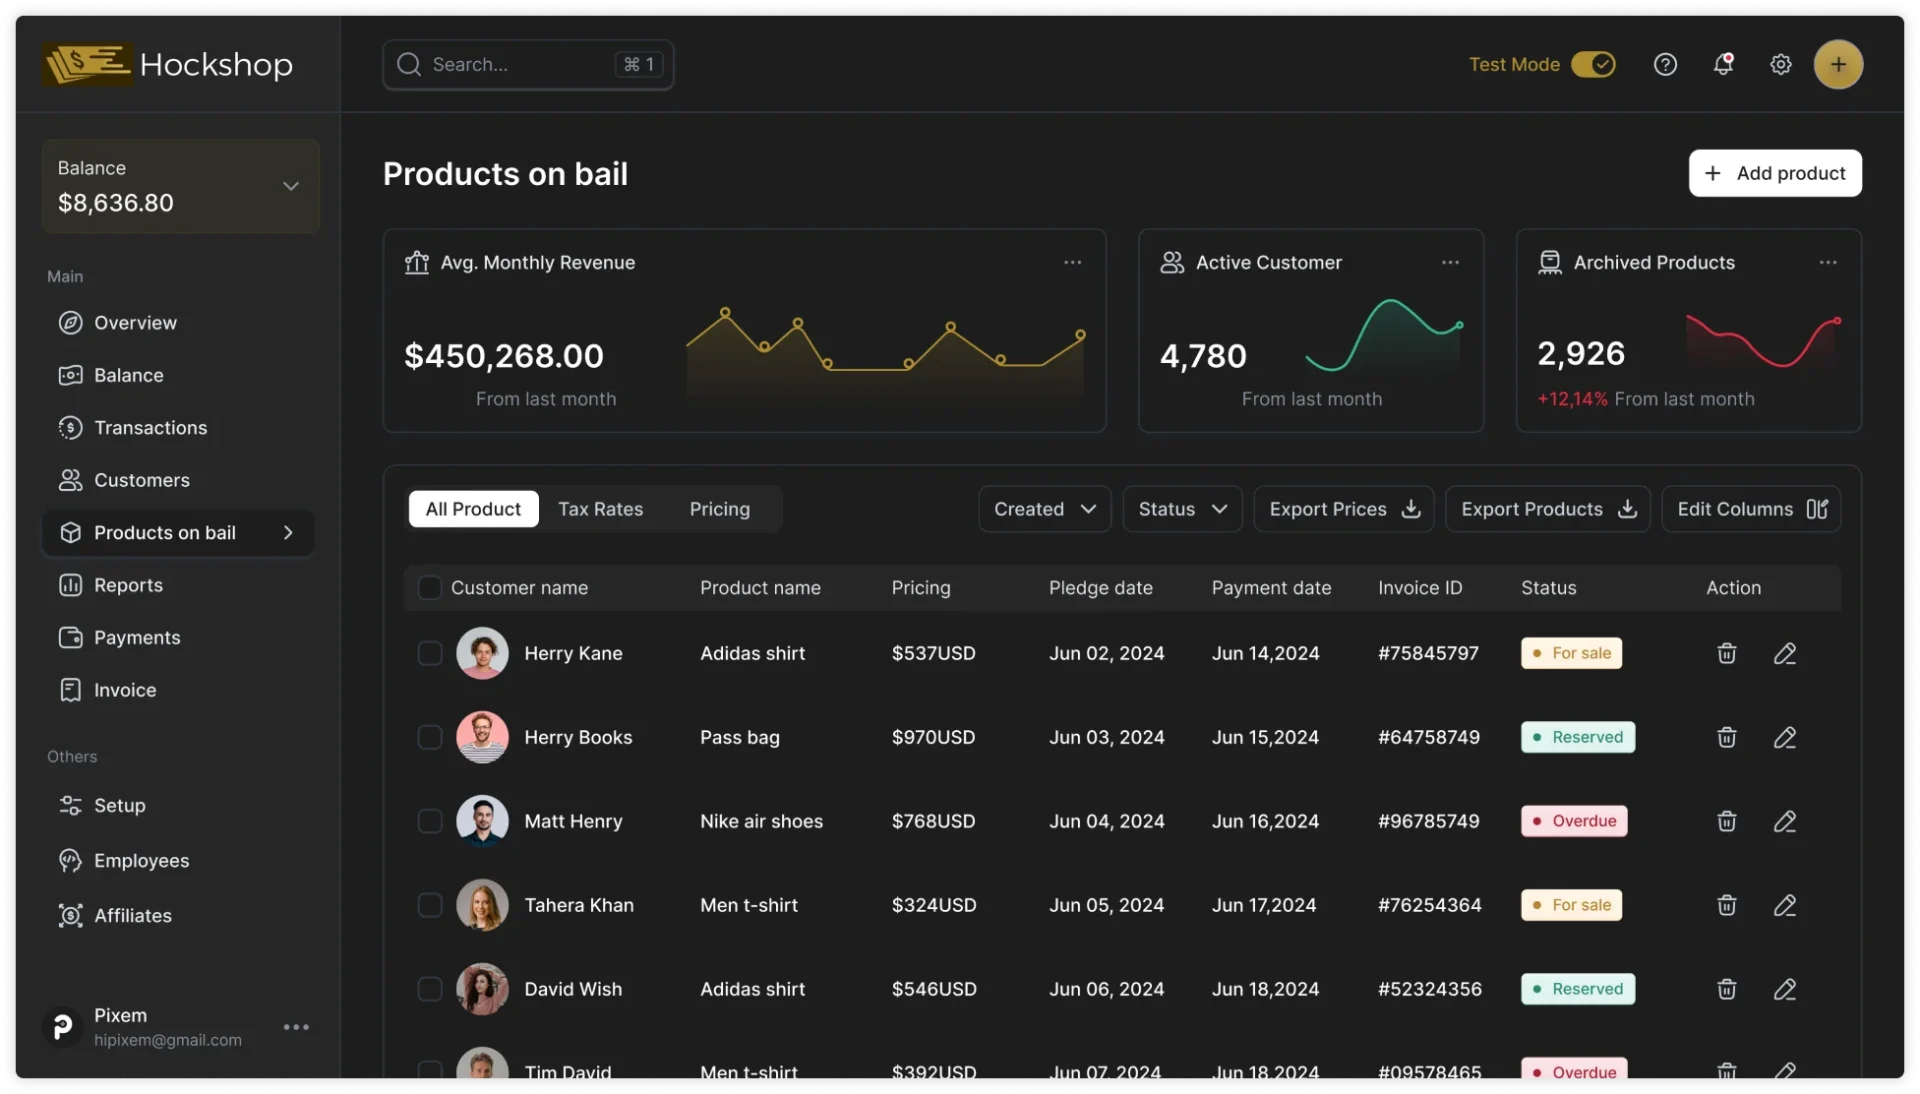
Task: Open Avg. Monthly Revenue card options
Action: [1072, 262]
